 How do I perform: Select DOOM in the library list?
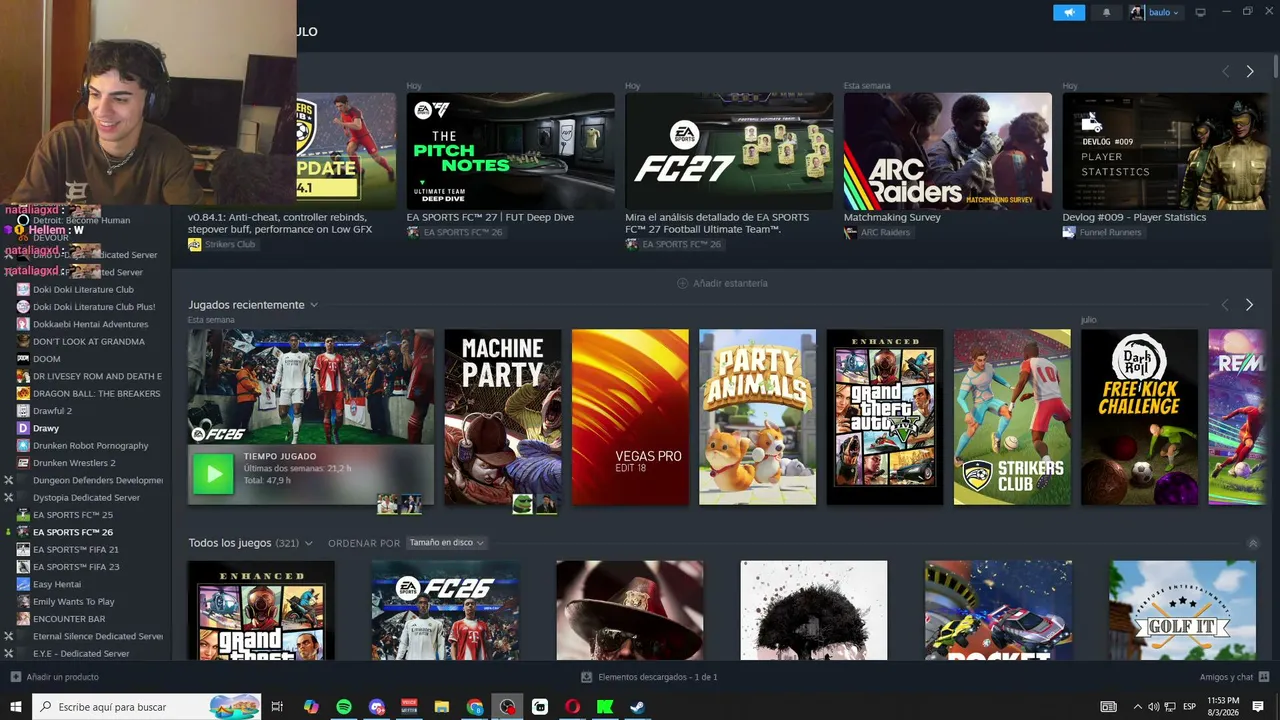pos(46,359)
